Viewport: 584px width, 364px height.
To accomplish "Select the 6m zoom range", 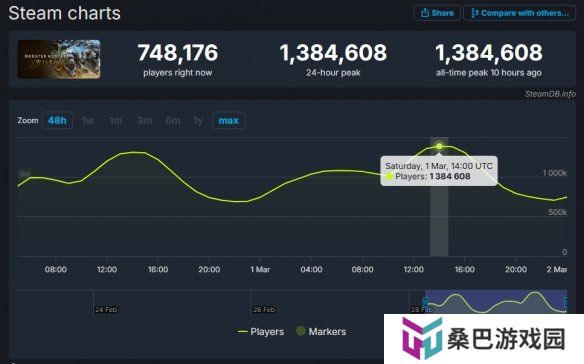I will click(x=173, y=120).
